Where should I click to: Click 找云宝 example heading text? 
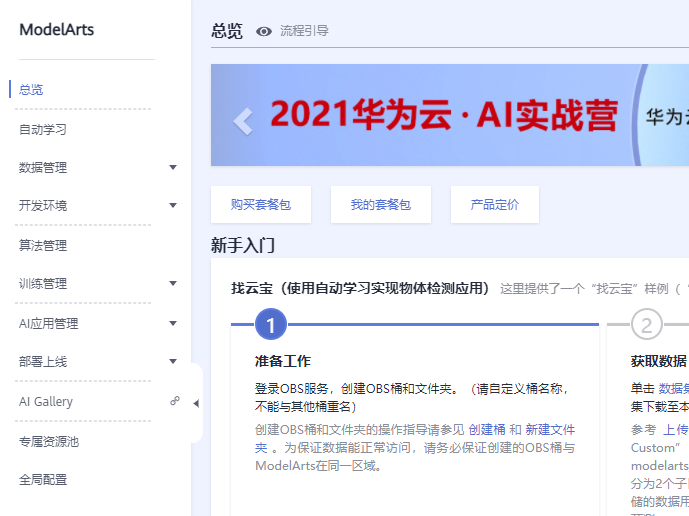[360, 288]
